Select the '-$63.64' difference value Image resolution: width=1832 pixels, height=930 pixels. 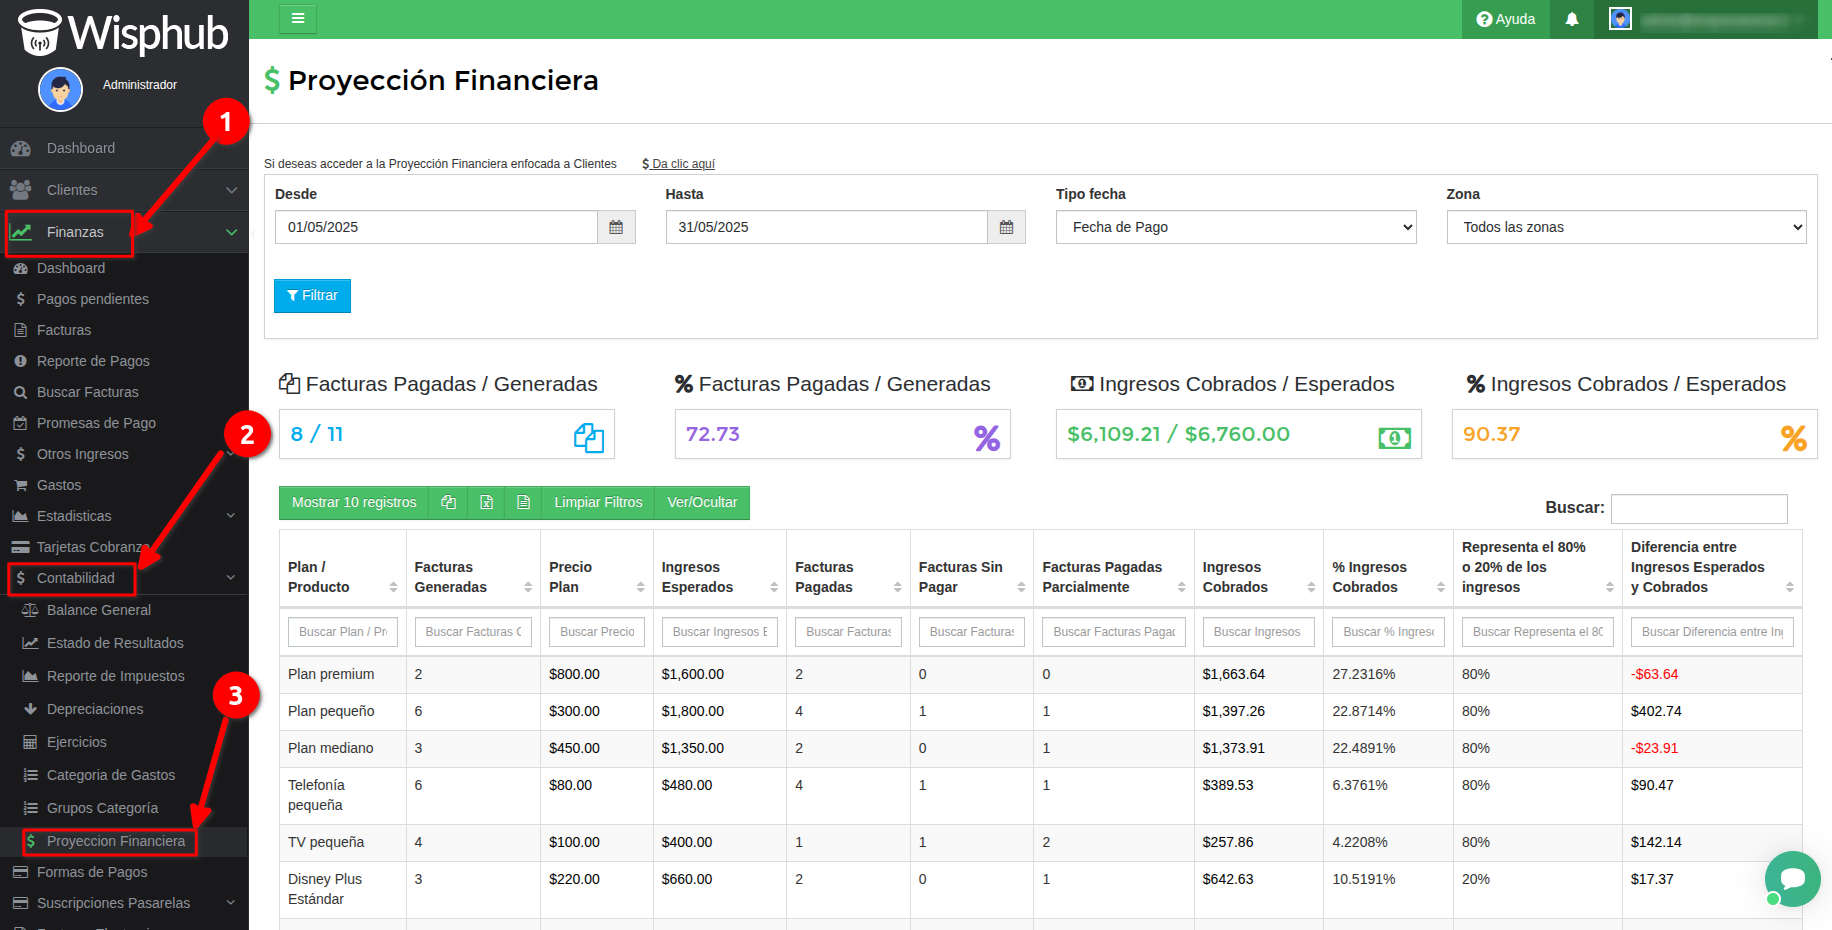(x=1655, y=675)
